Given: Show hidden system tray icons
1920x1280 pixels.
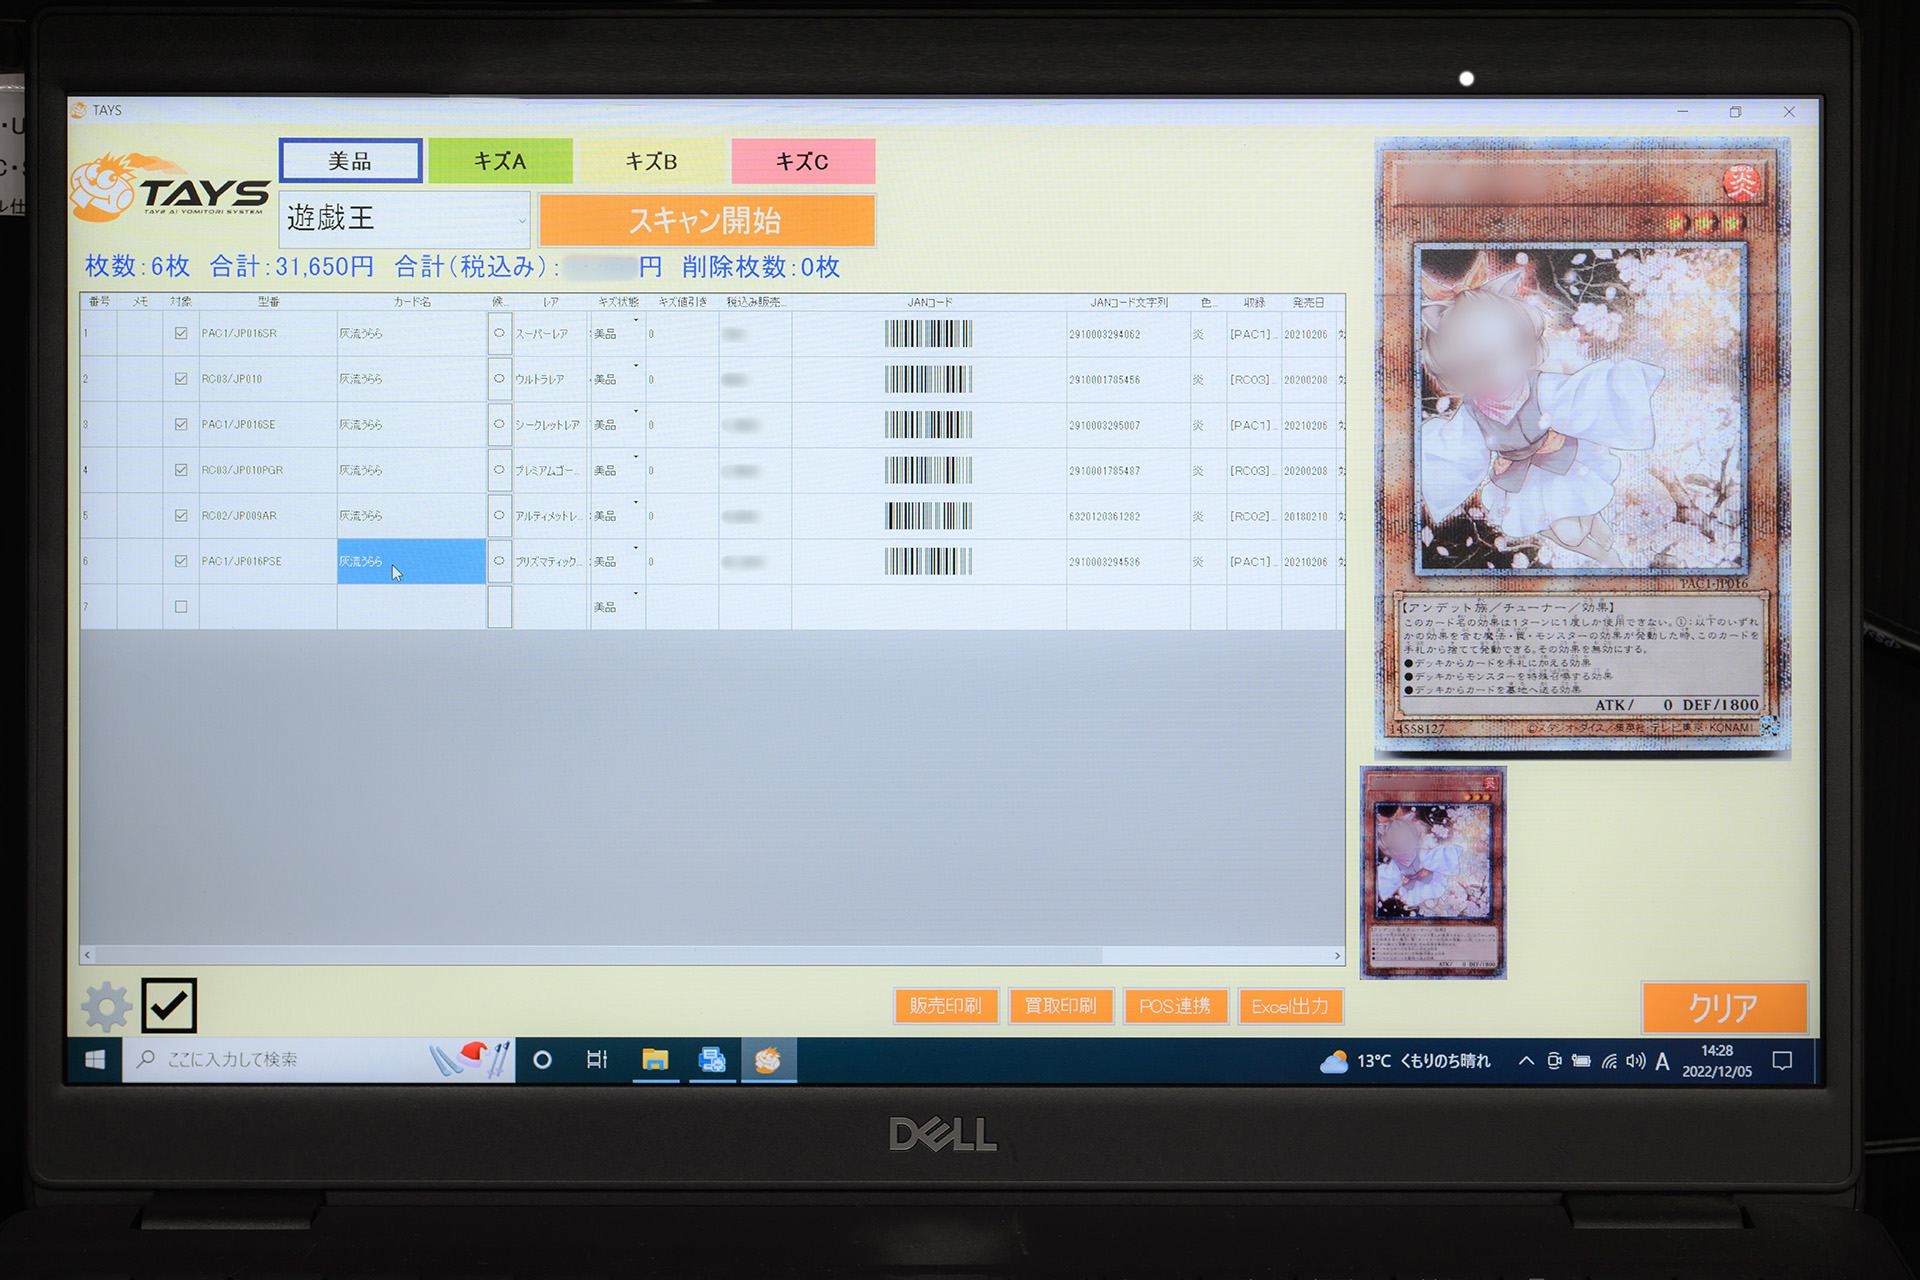Looking at the screenshot, I should tap(1526, 1061).
